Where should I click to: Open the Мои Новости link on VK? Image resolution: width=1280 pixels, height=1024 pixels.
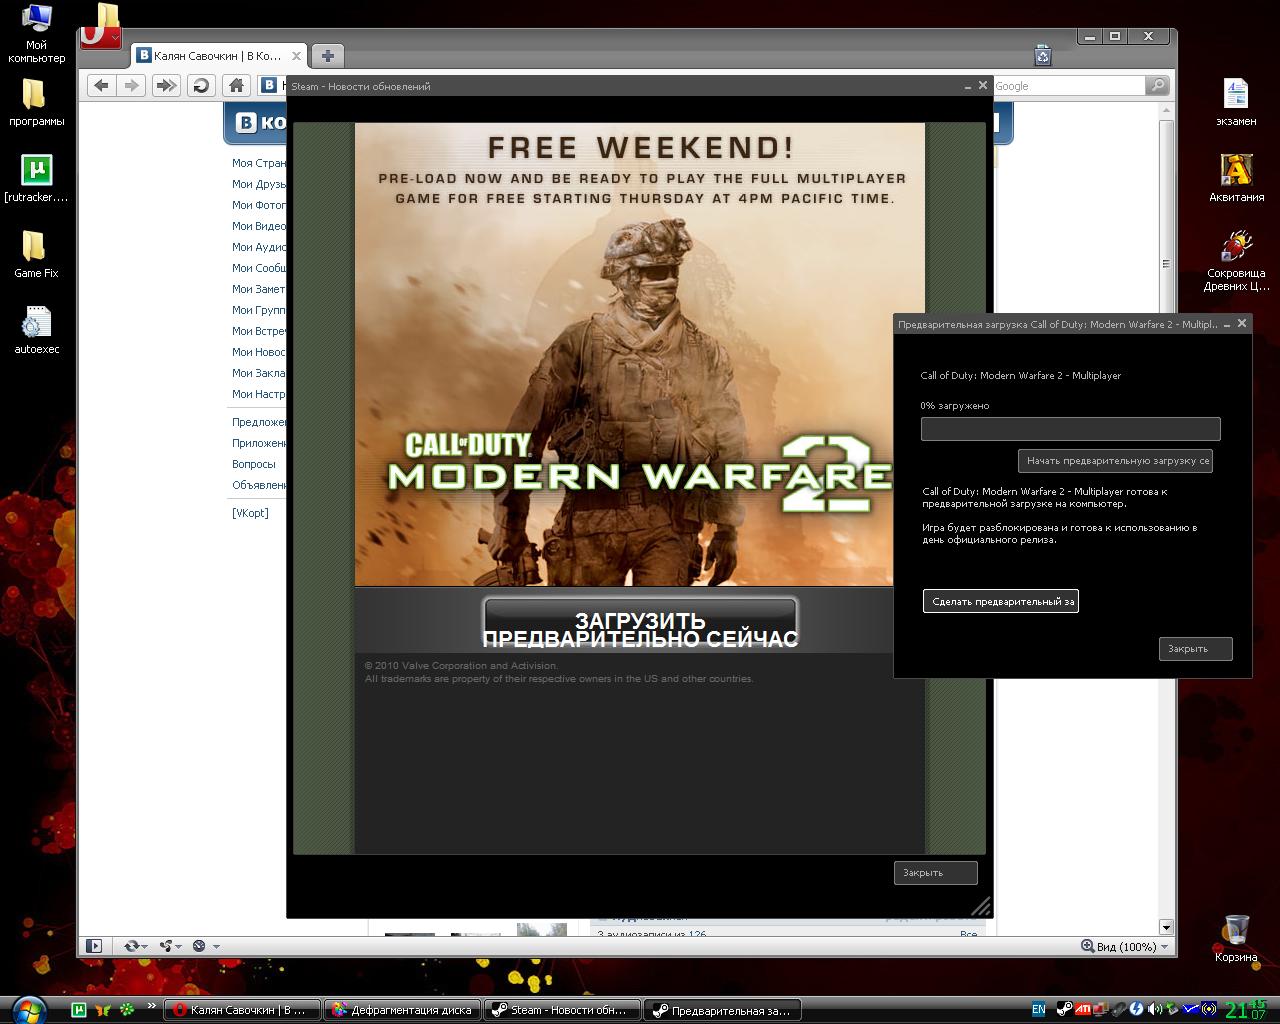point(259,352)
